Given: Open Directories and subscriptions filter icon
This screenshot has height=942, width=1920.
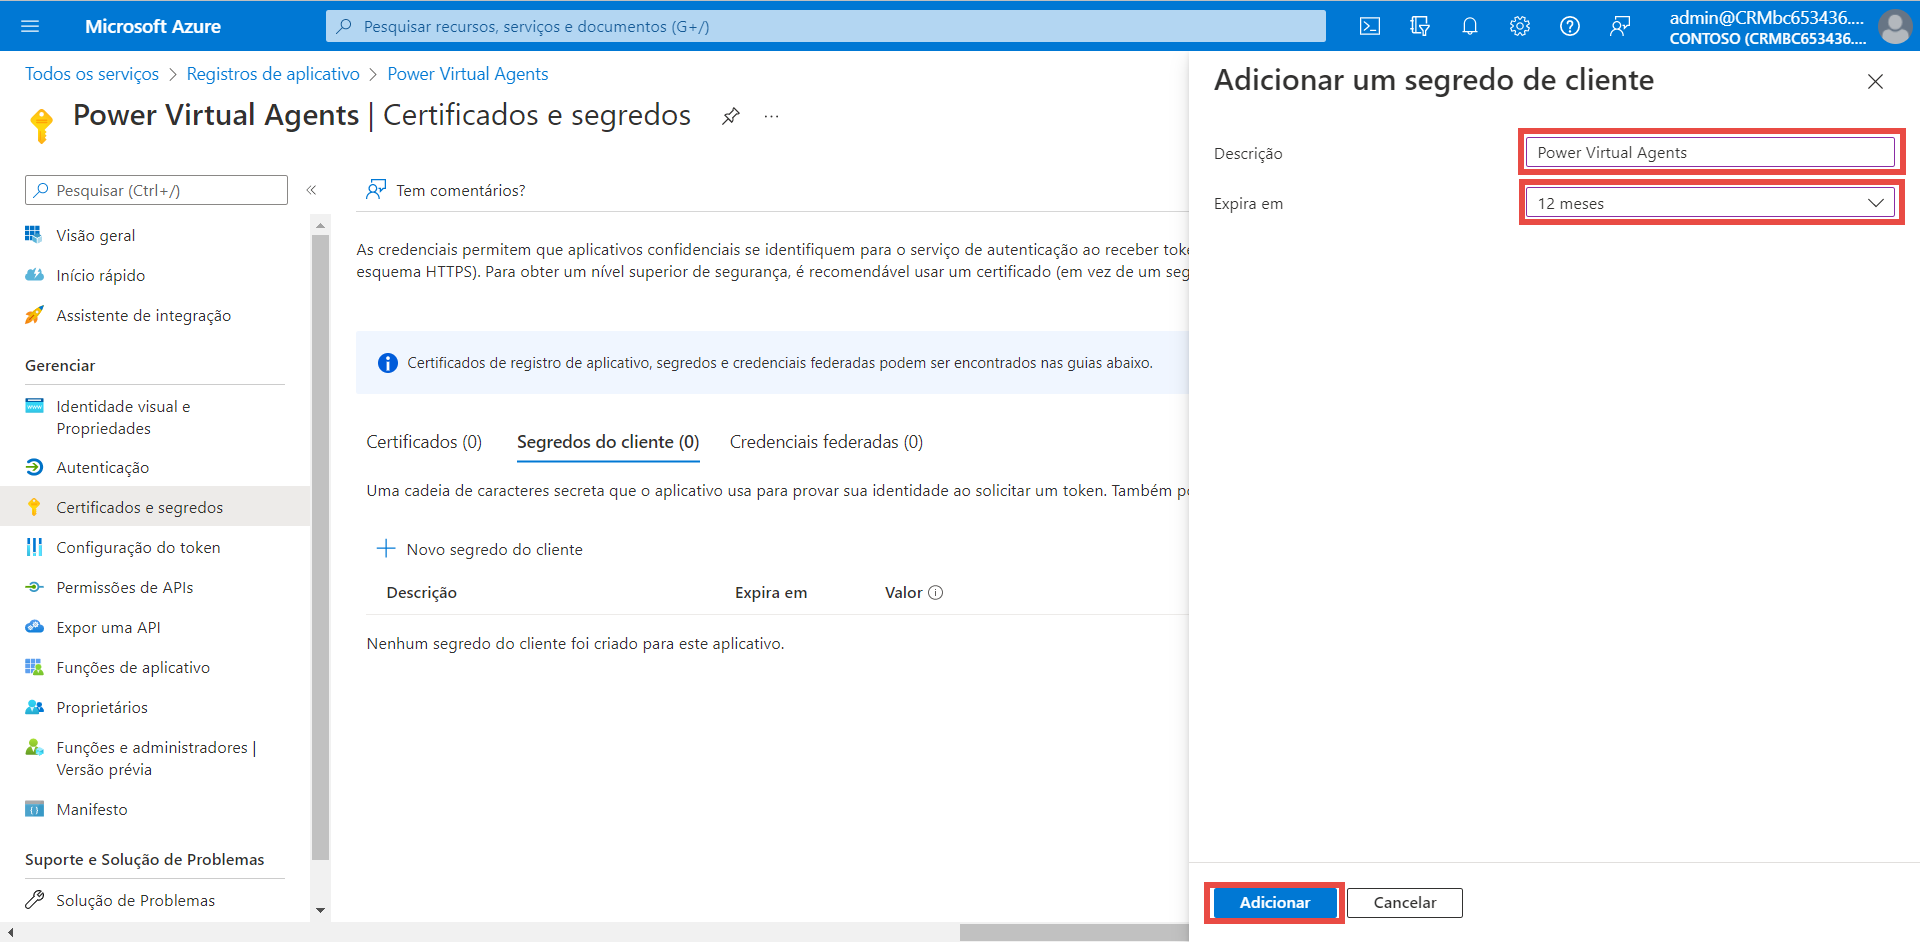Looking at the screenshot, I should [1420, 26].
